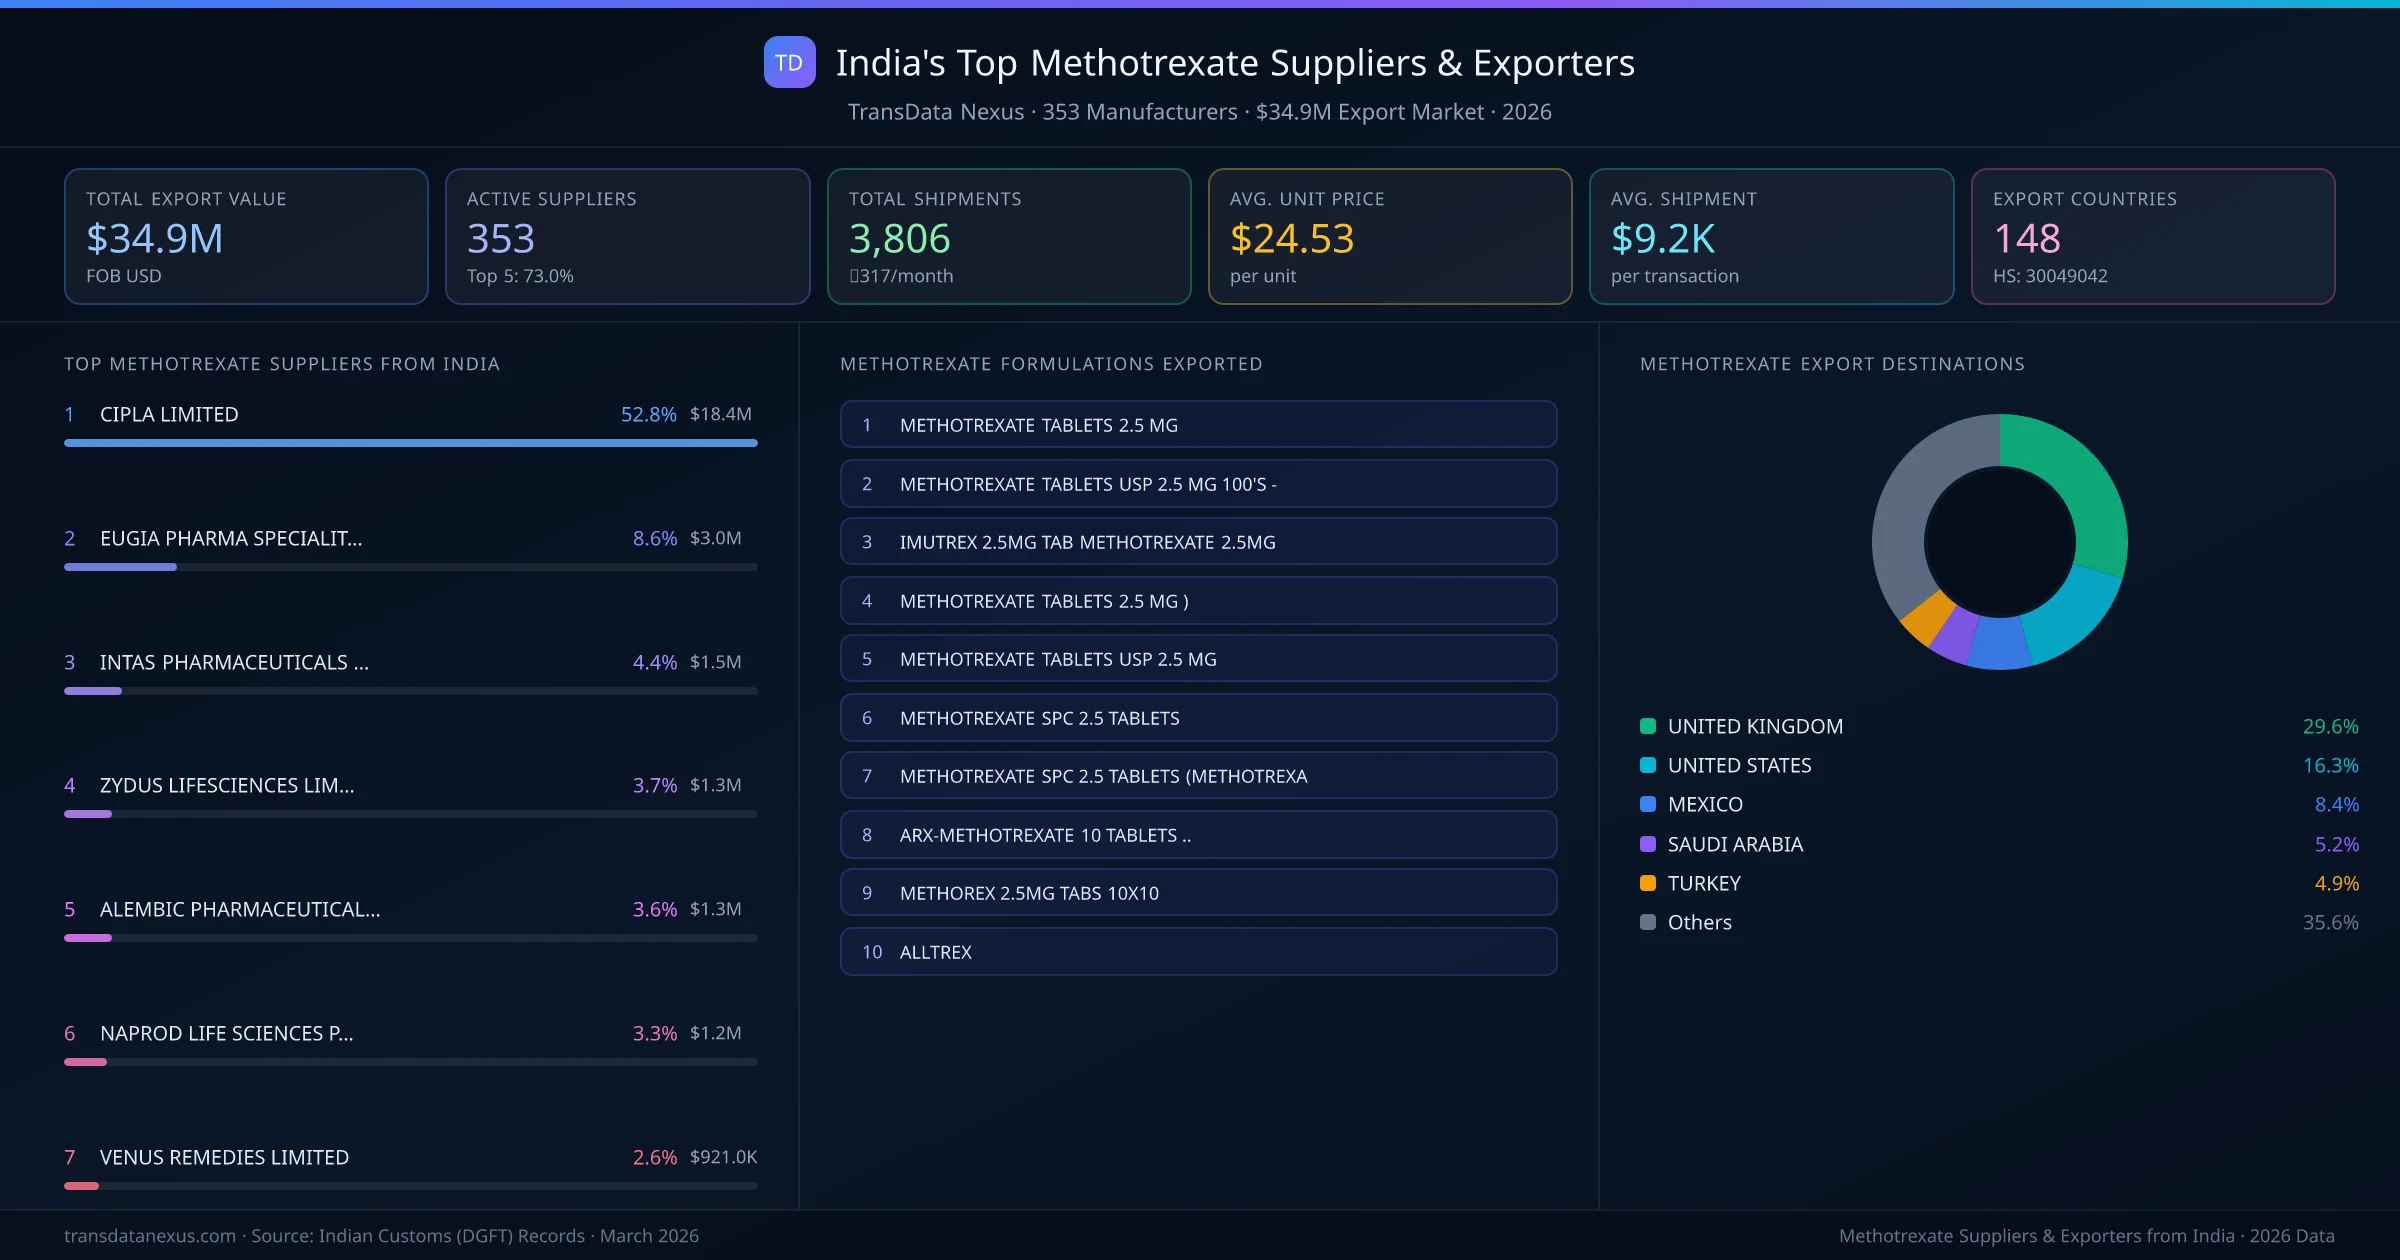
Task: Toggle the United States destination visibility
Action: [1738, 765]
